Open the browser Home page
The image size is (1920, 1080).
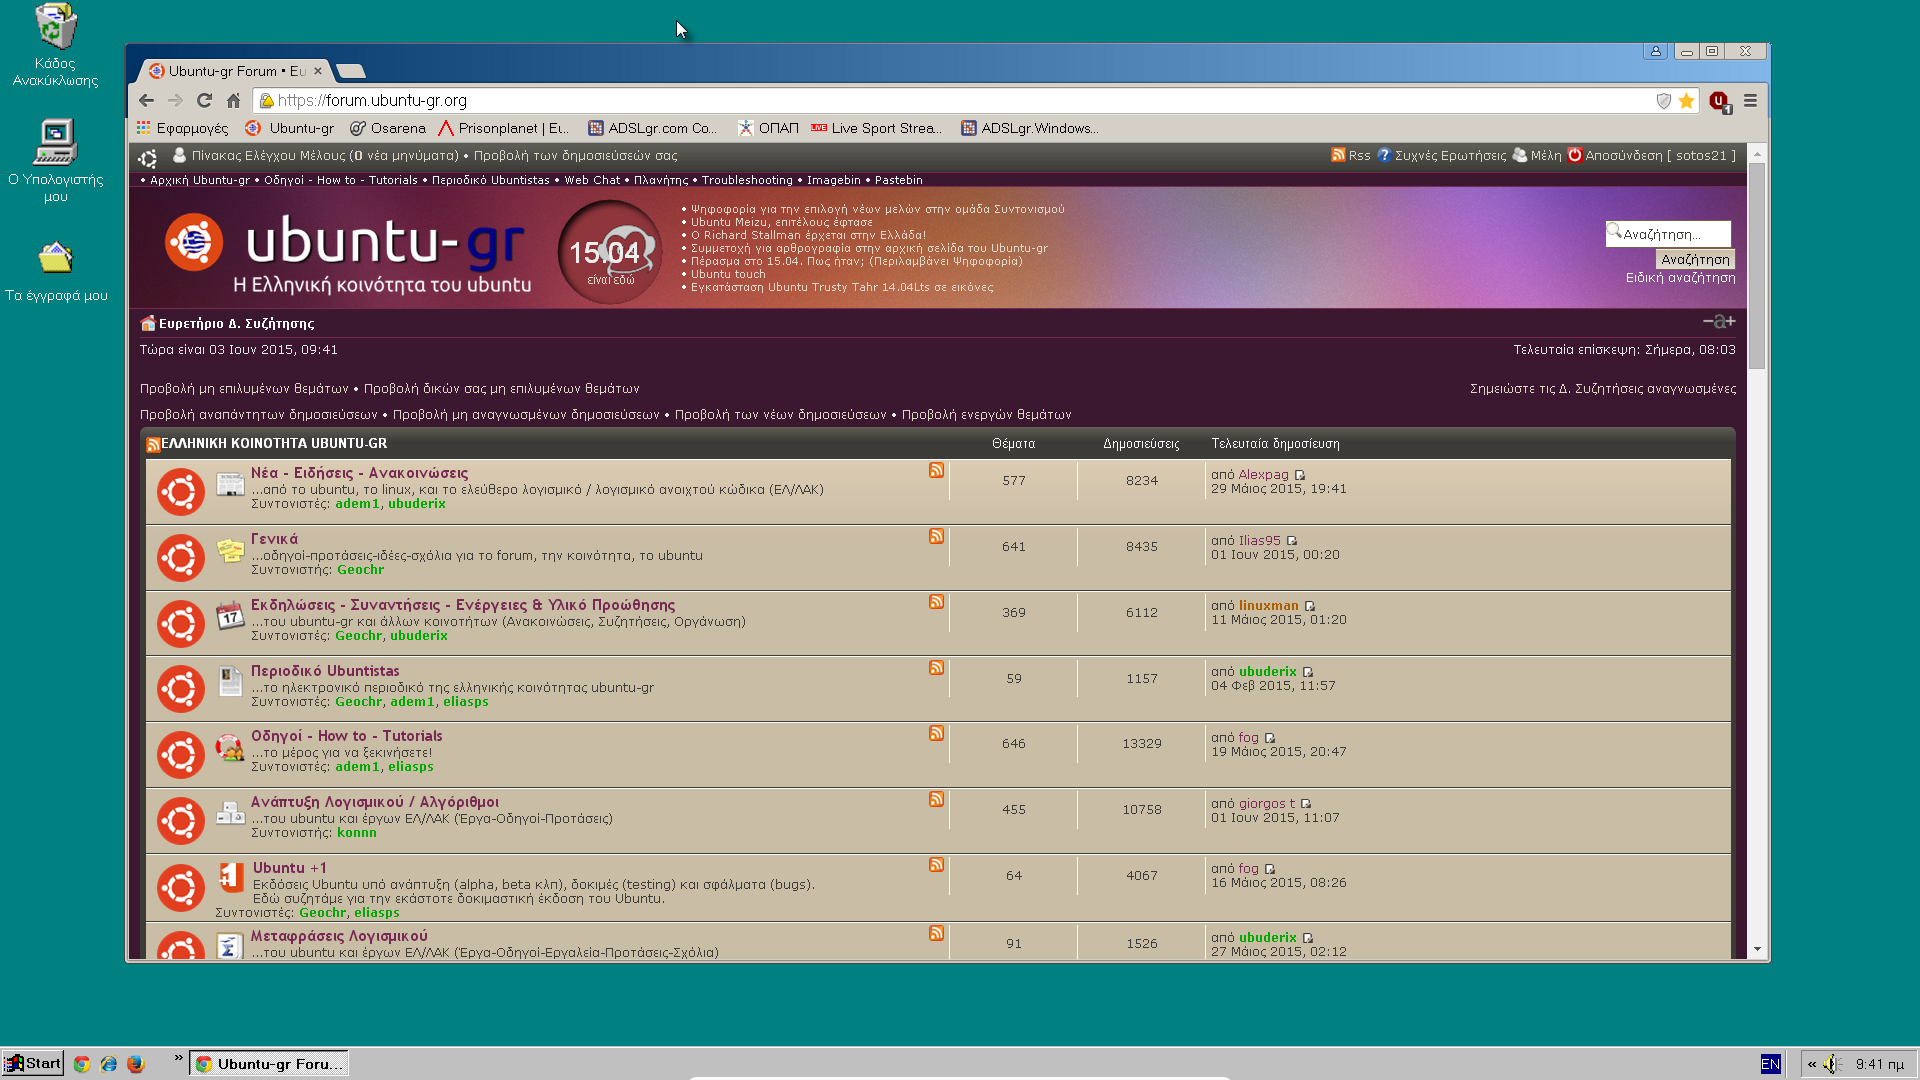point(233,100)
